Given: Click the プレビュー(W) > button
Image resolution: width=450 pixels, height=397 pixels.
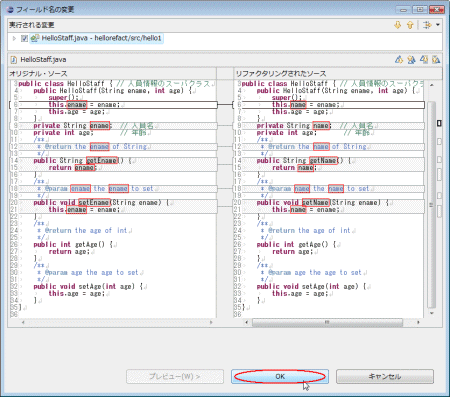Looking at the screenshot, I should (x=175, y=376).
